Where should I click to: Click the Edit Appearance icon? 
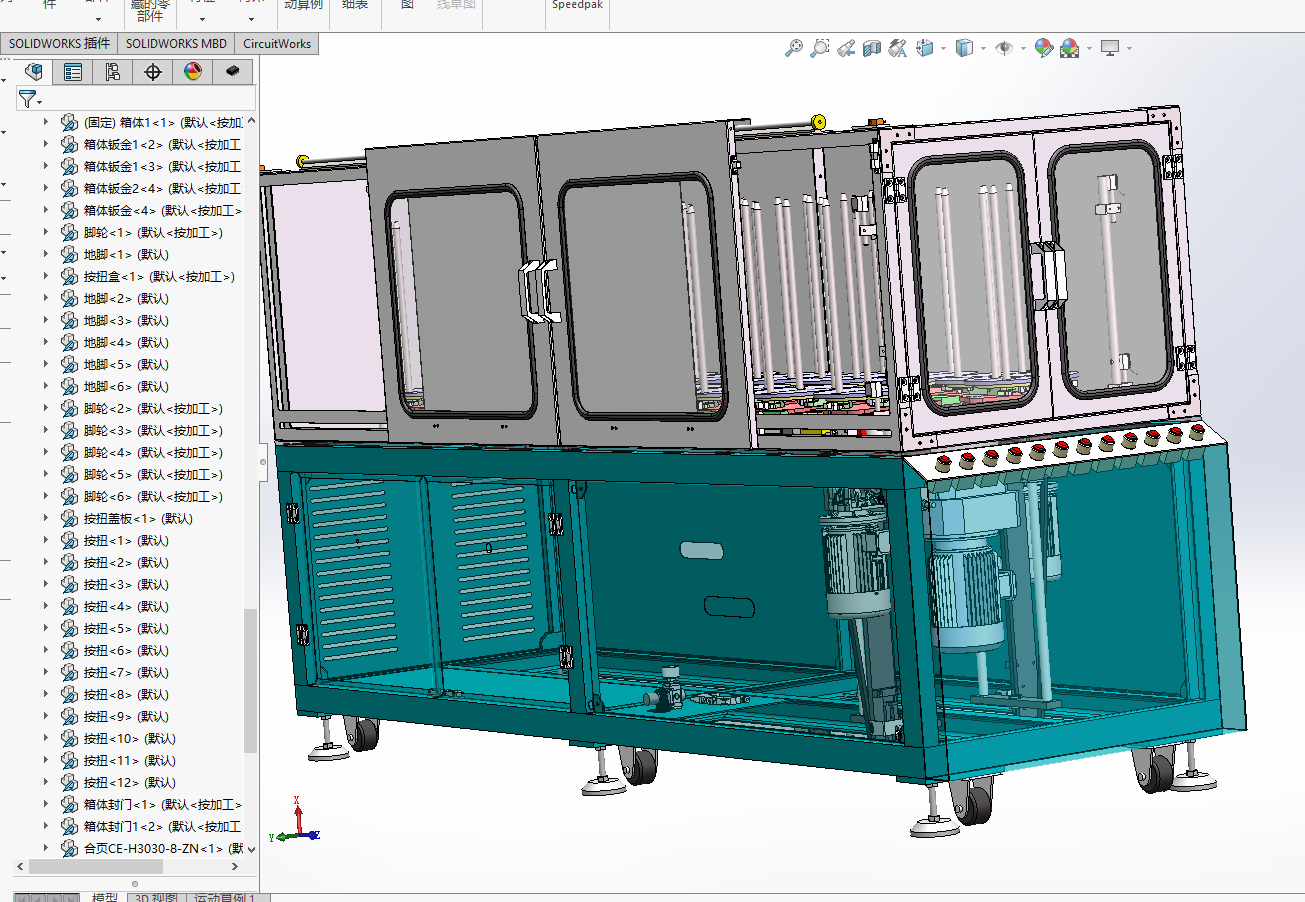(1043, 48)
